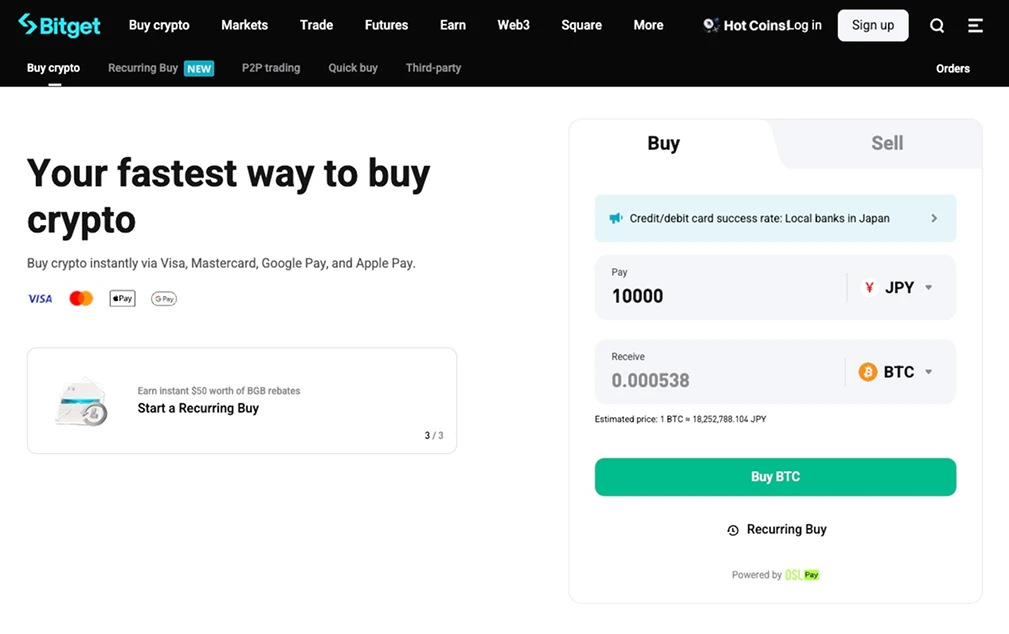Open the More menu
The image size is (1009, 634).
[648, 25]
